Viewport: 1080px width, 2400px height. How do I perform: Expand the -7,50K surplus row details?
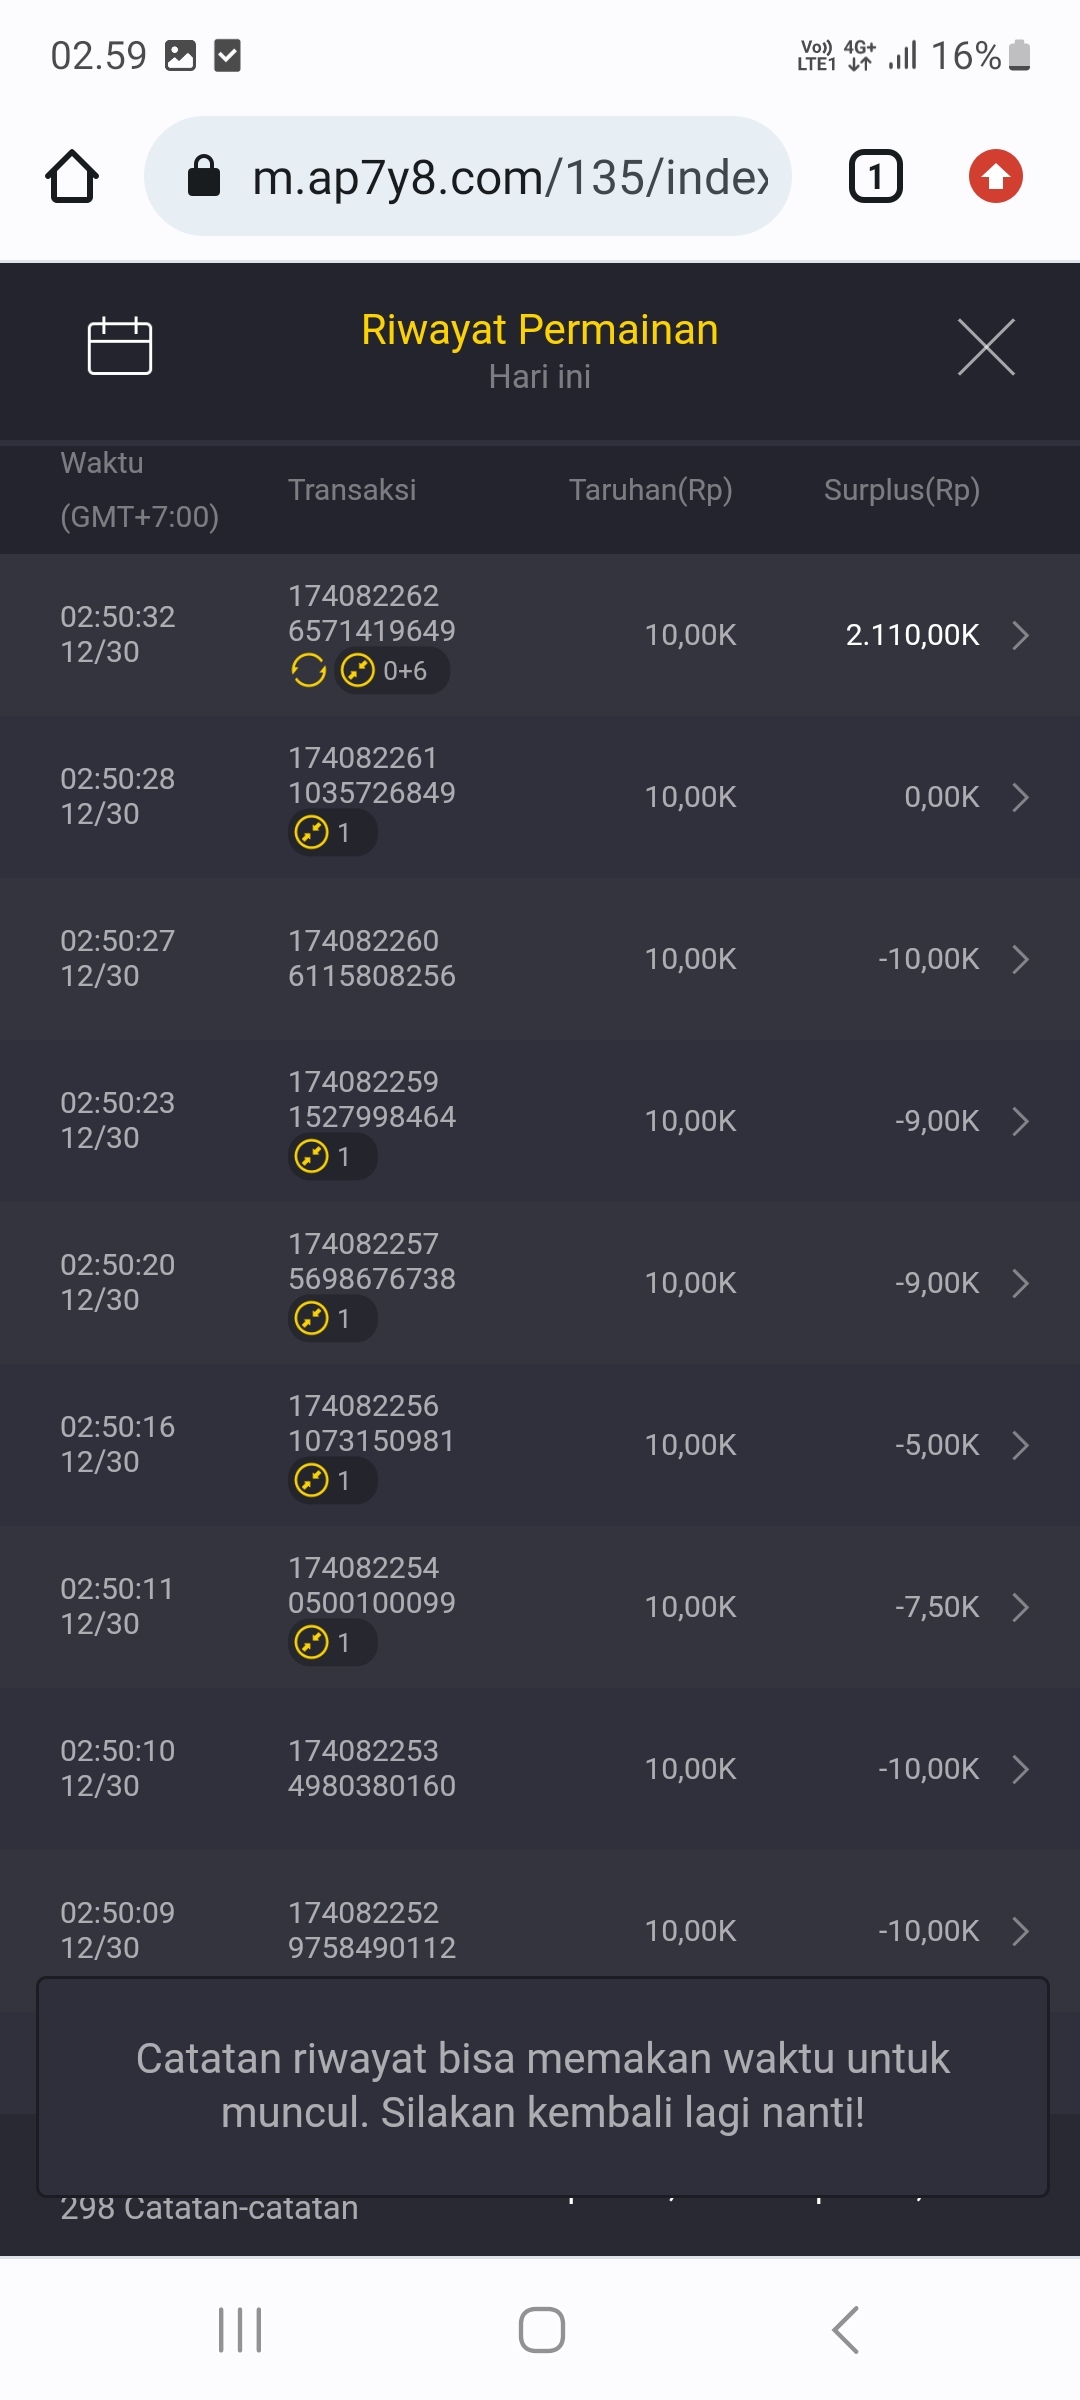point(1020,1607)
